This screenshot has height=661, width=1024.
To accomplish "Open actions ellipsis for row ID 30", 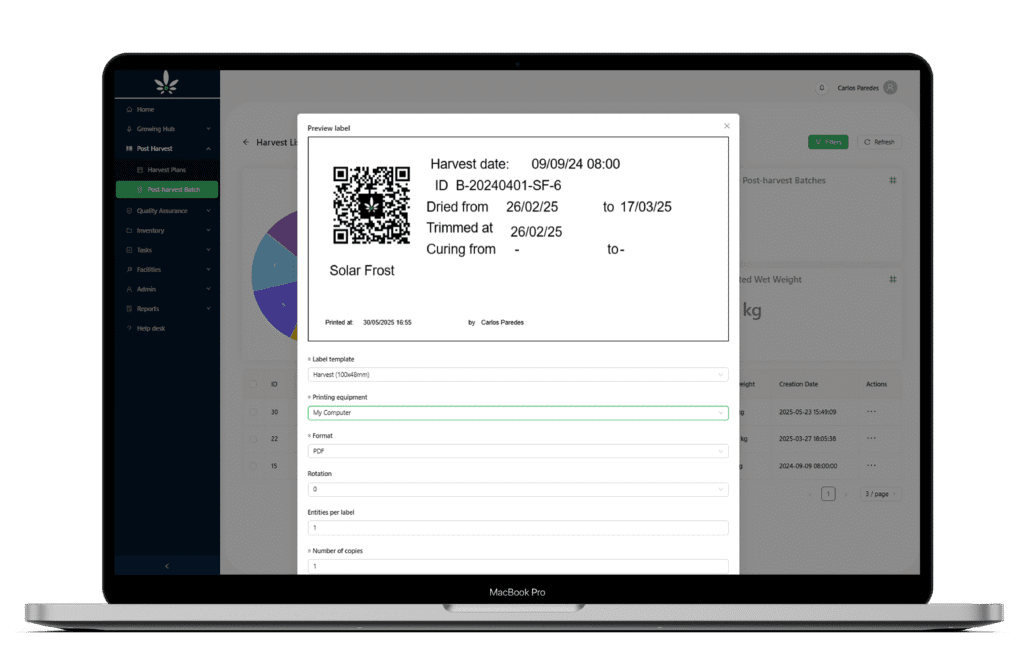I will coord(871,411).
